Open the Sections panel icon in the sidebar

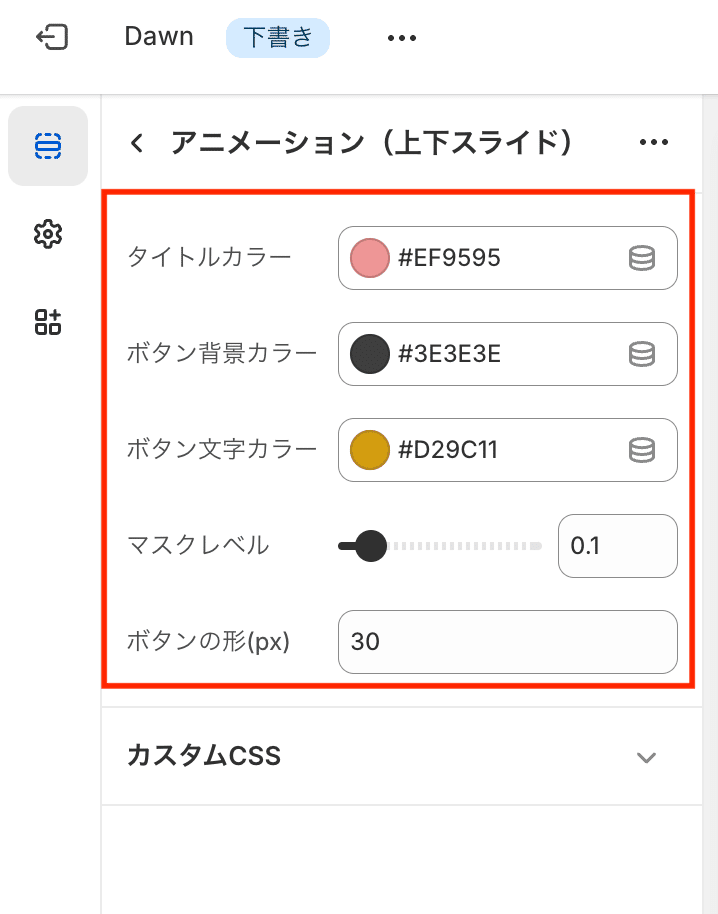click(x=48, y=146)
